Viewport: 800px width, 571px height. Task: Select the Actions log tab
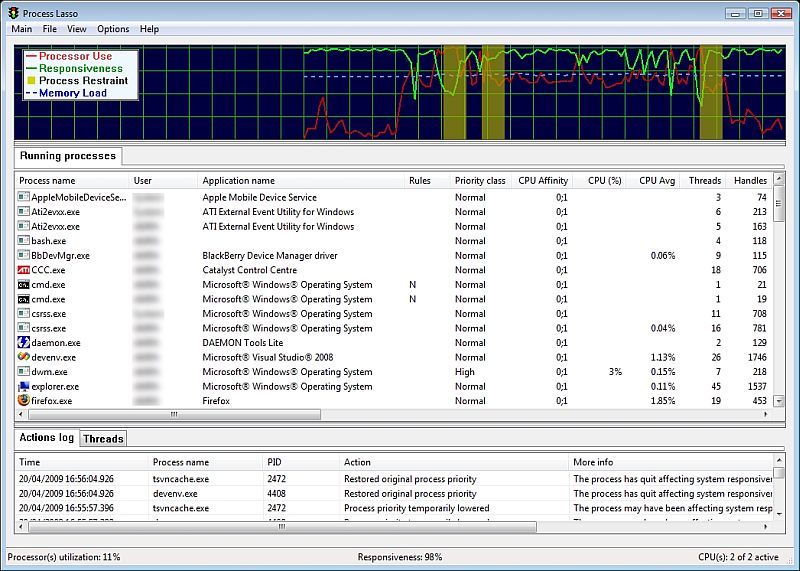47,438
